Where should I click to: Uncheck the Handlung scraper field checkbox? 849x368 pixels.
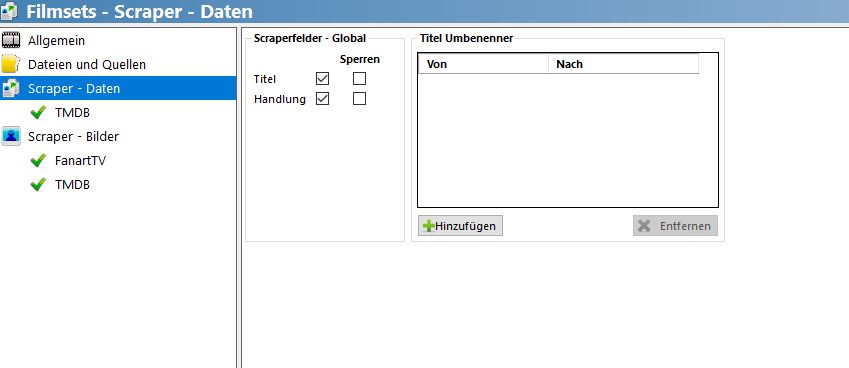point(322,98)
